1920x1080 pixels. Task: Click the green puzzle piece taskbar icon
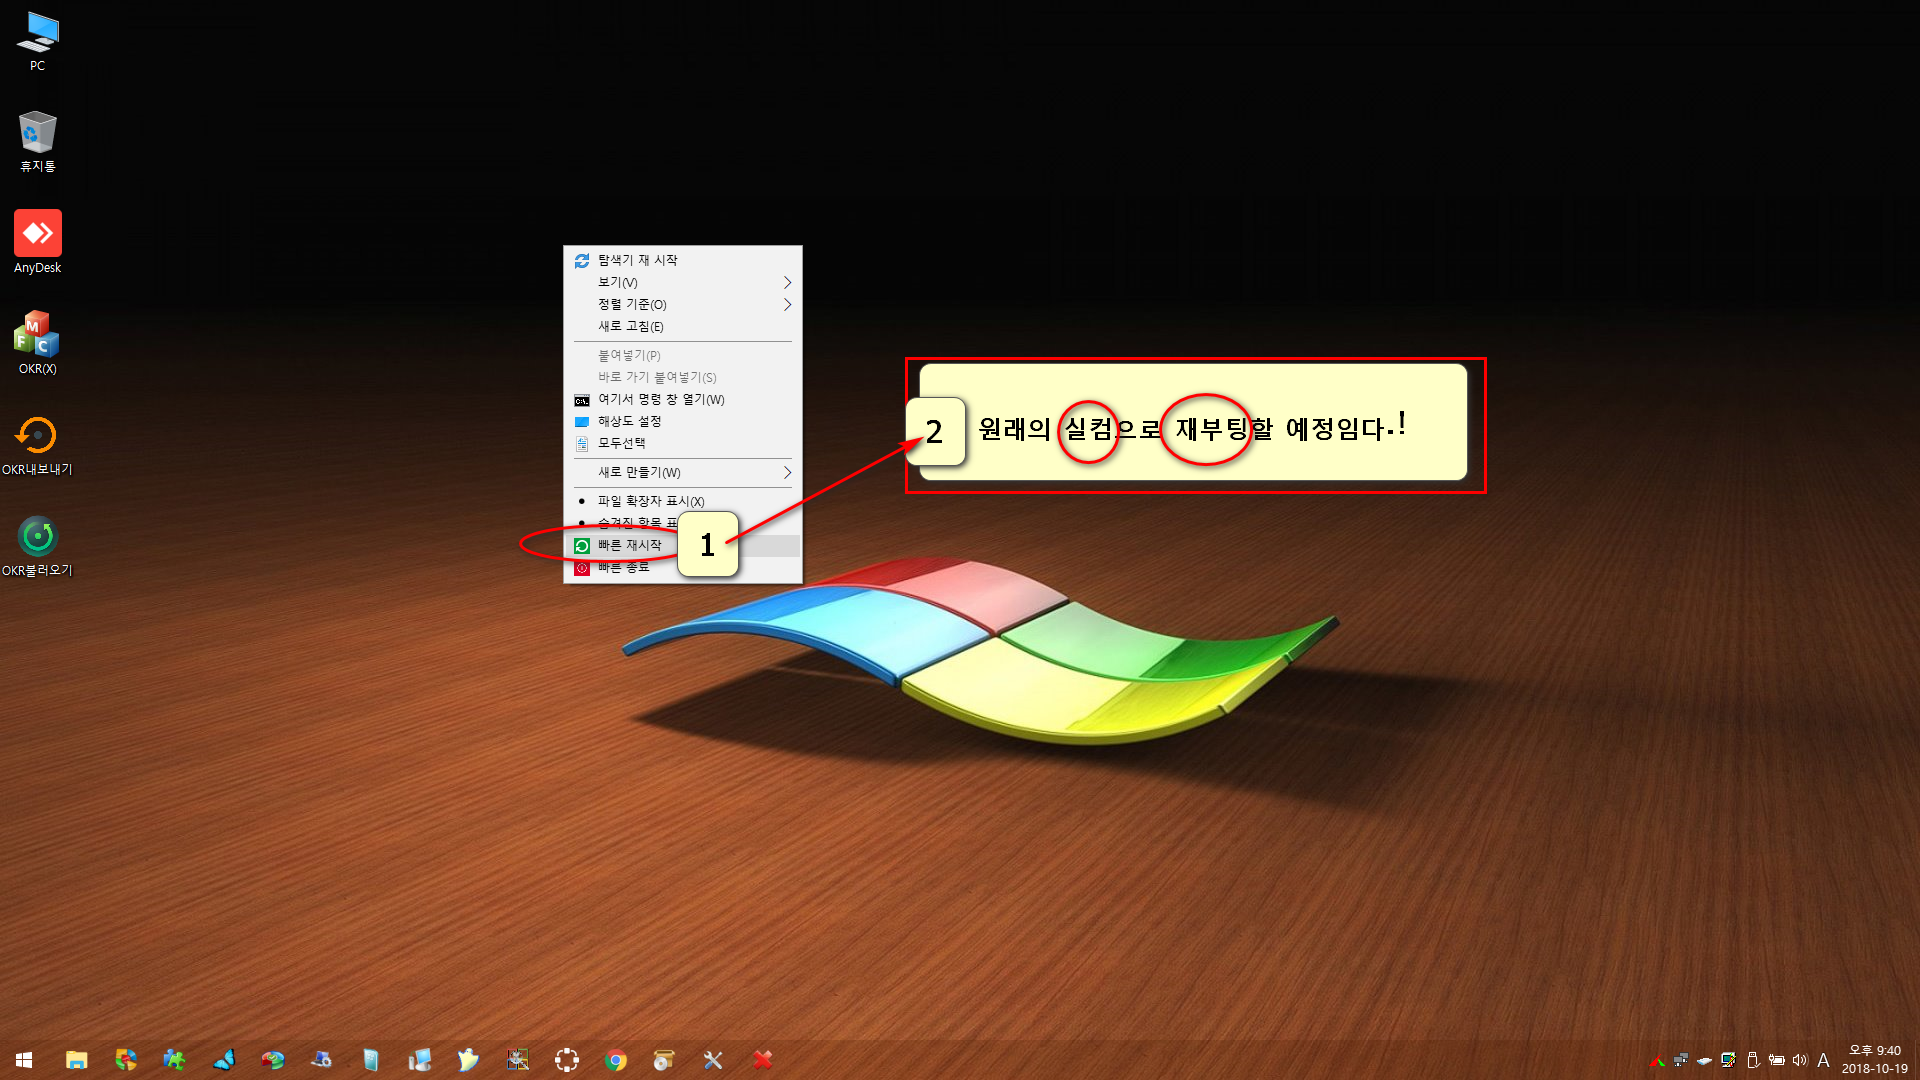tap(175, 1060)
